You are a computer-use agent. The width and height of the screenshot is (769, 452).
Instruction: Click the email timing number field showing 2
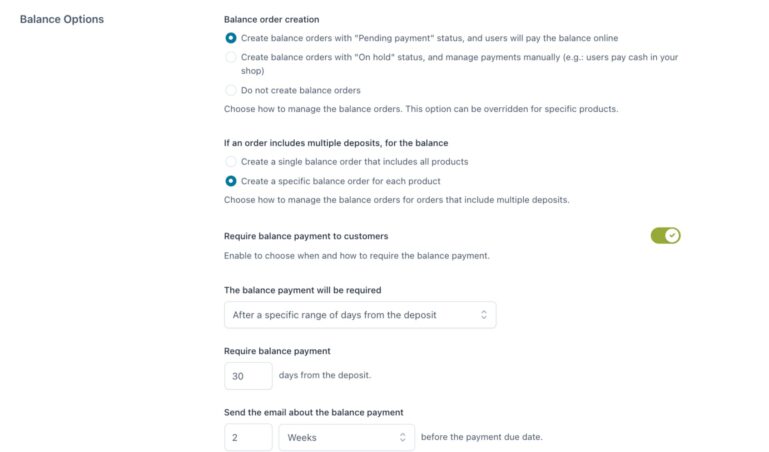(248, 437)
